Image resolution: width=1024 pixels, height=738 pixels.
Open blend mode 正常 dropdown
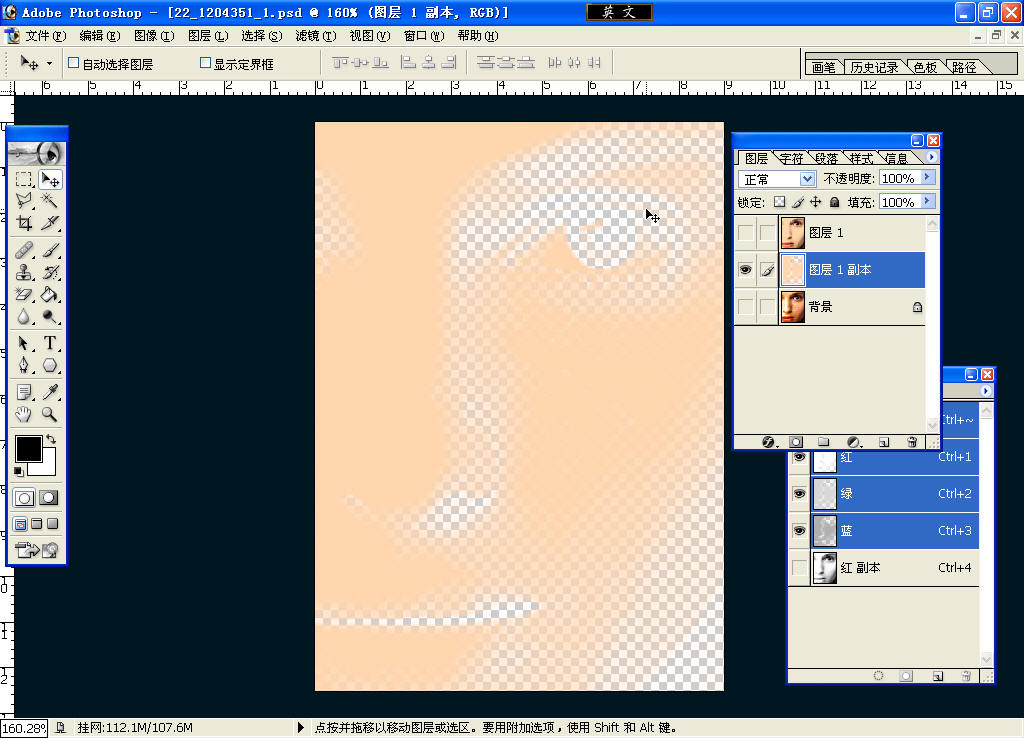point(807,179)
